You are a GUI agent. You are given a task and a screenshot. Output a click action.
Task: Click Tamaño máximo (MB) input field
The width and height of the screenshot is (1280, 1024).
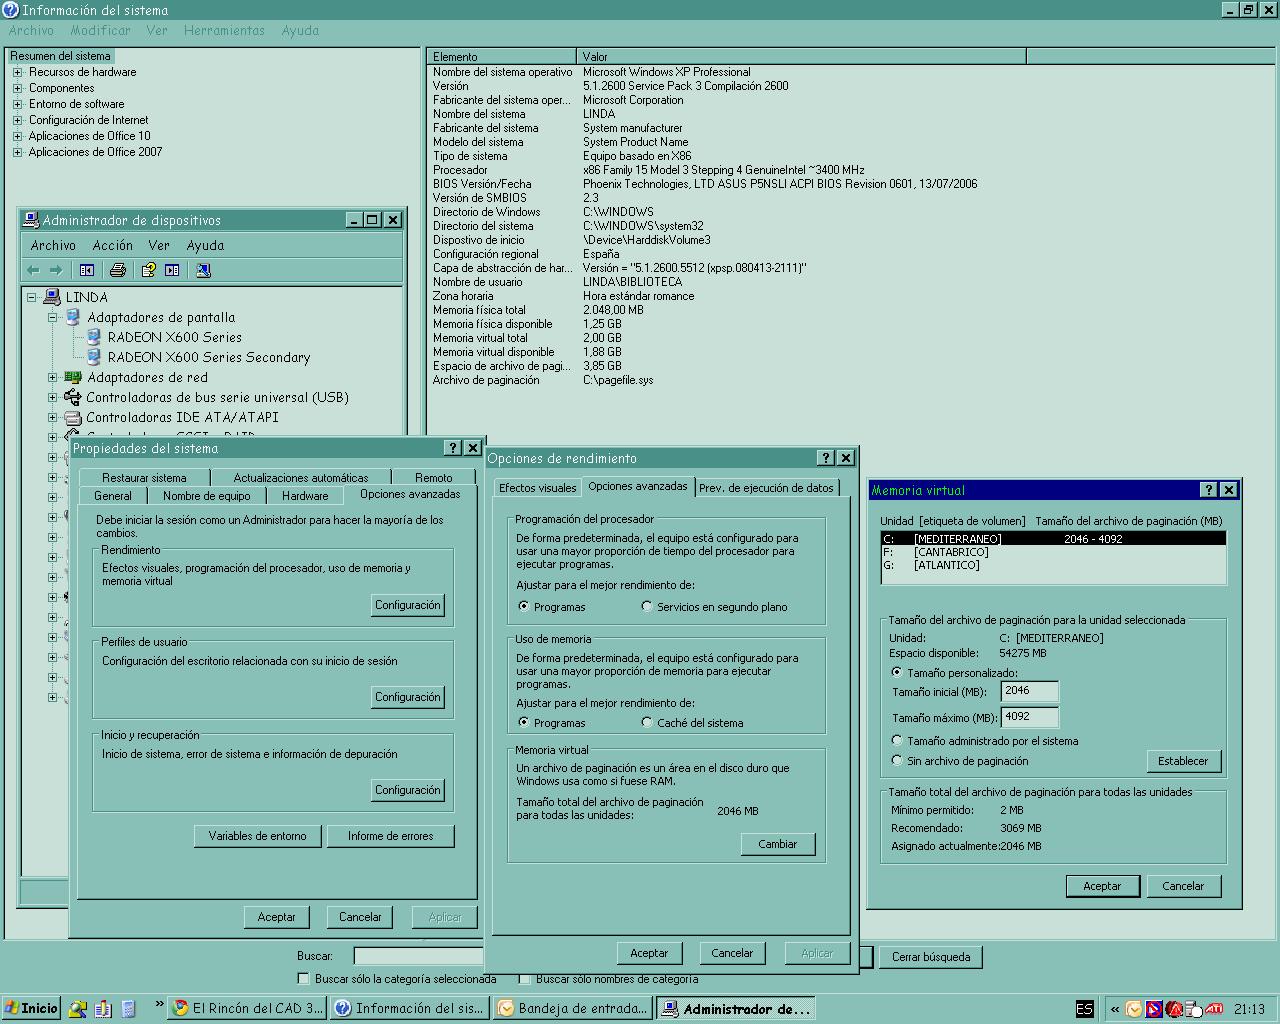(1029, 717)
